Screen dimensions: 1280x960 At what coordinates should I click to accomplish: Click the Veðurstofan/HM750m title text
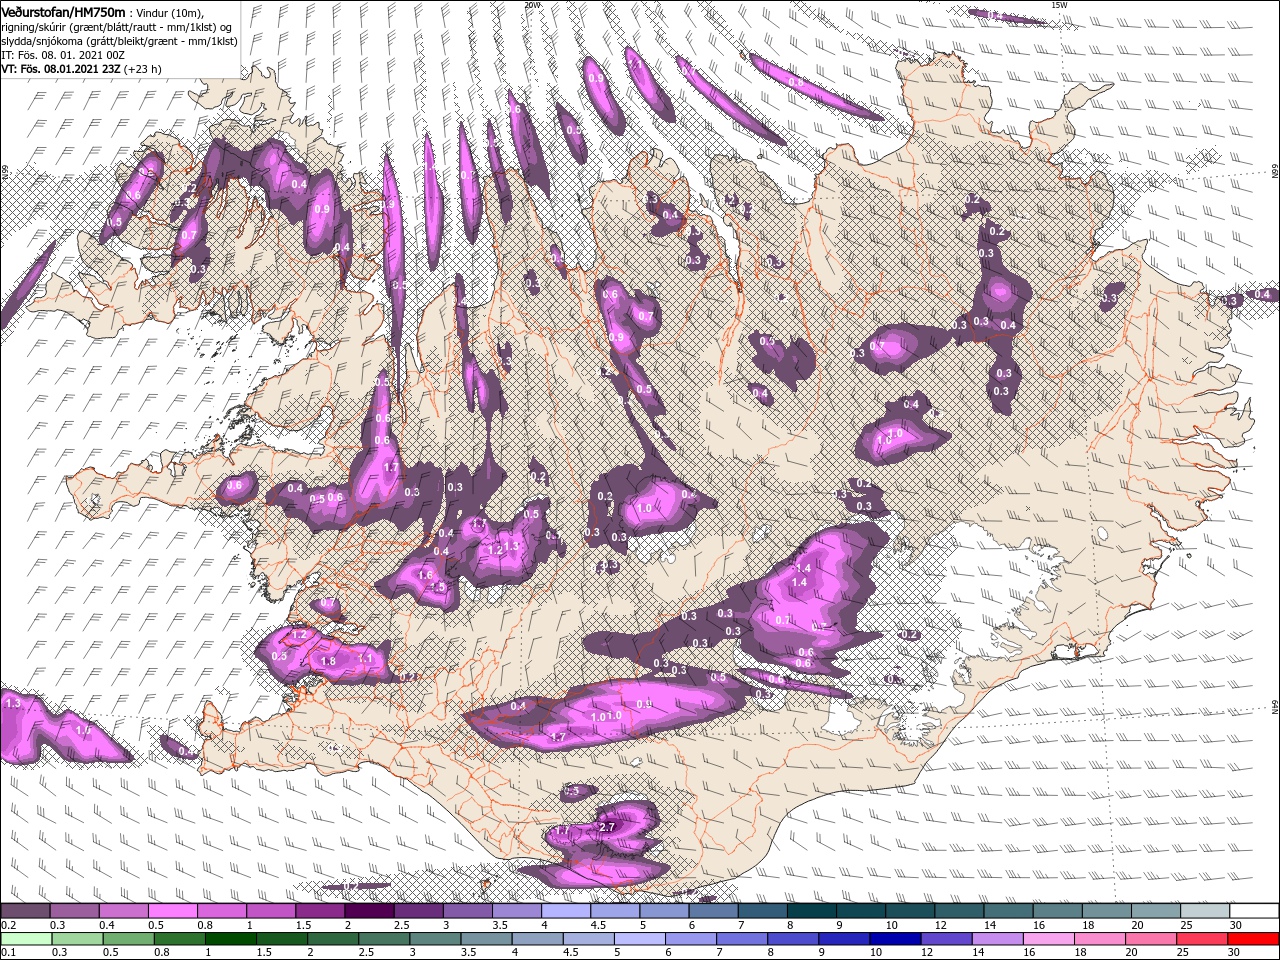coord(64,12)
